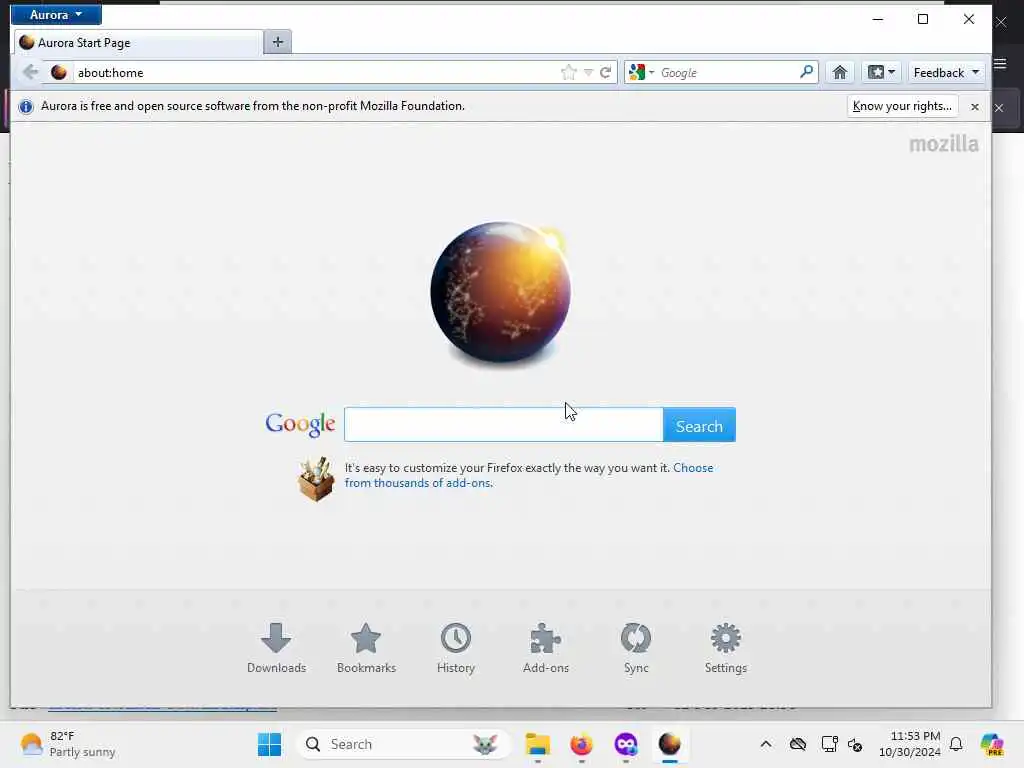
Task: Go back with the back arrow
Action: click(29, 72)
